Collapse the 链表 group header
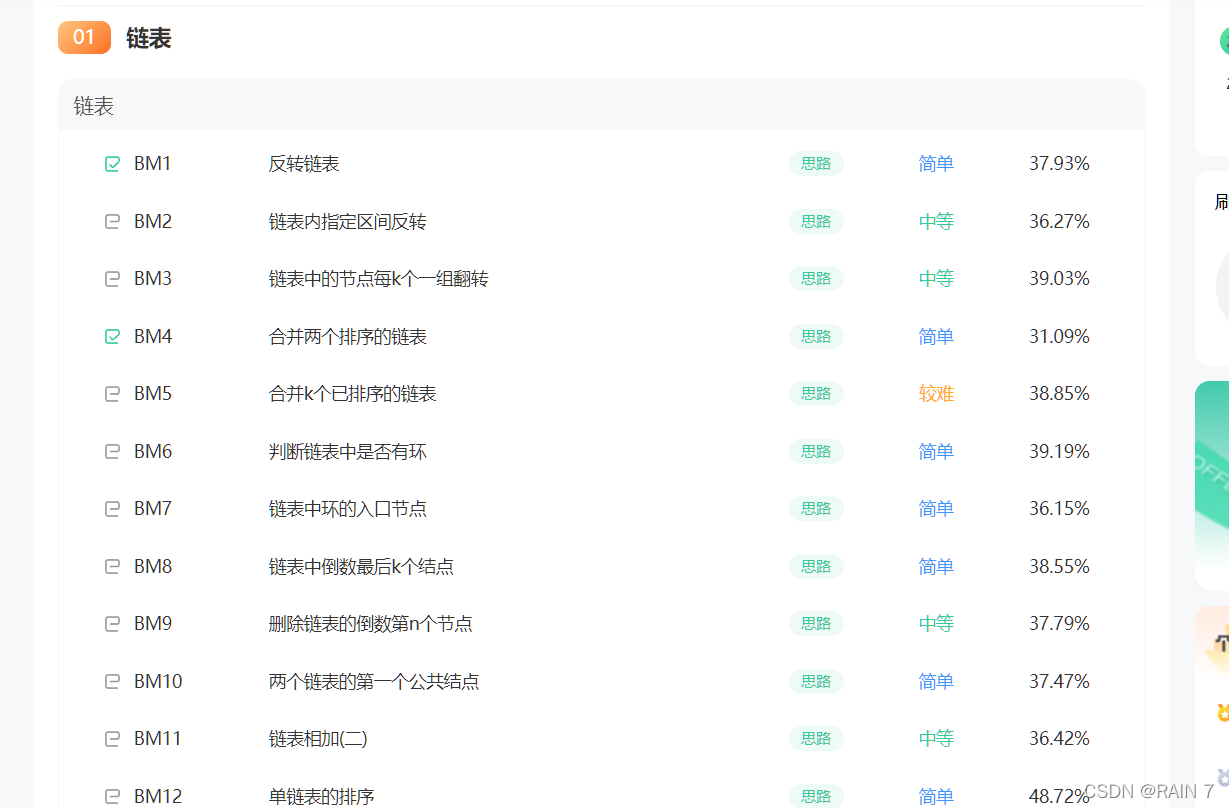Viewport: 1229px width, 808px height. tap(92, 106)
